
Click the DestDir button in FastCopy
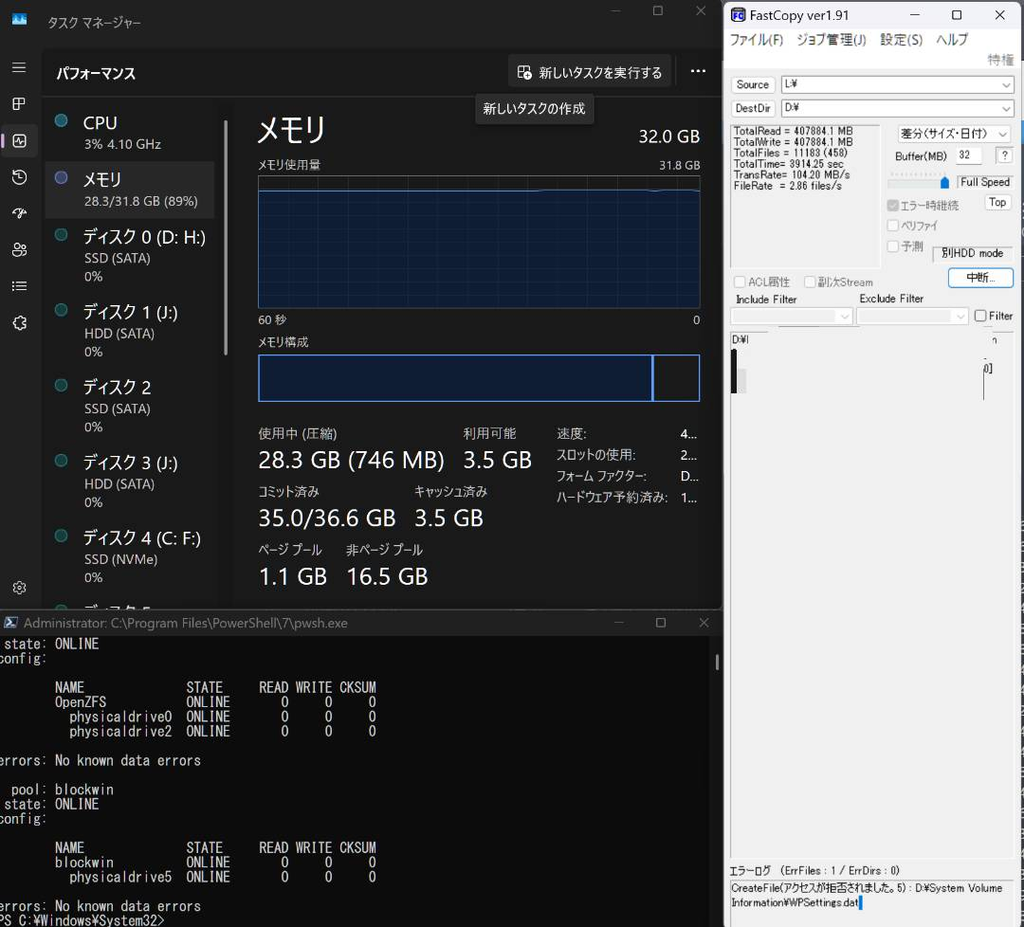click(x=752, y=108)
